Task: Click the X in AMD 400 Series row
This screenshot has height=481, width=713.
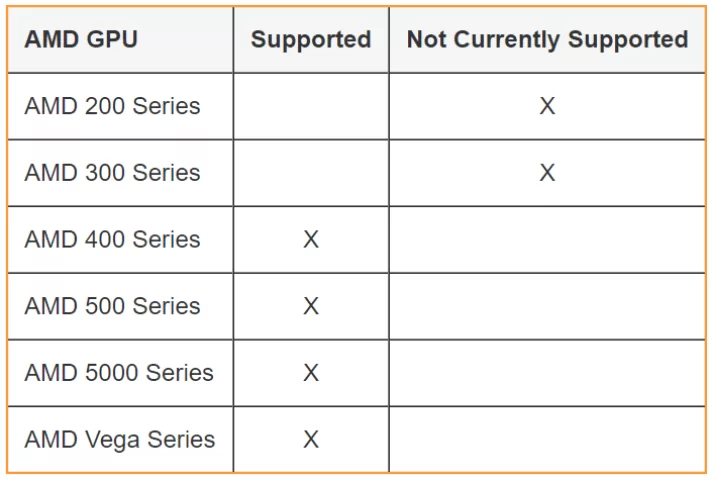Action: (x=311, y=240)
